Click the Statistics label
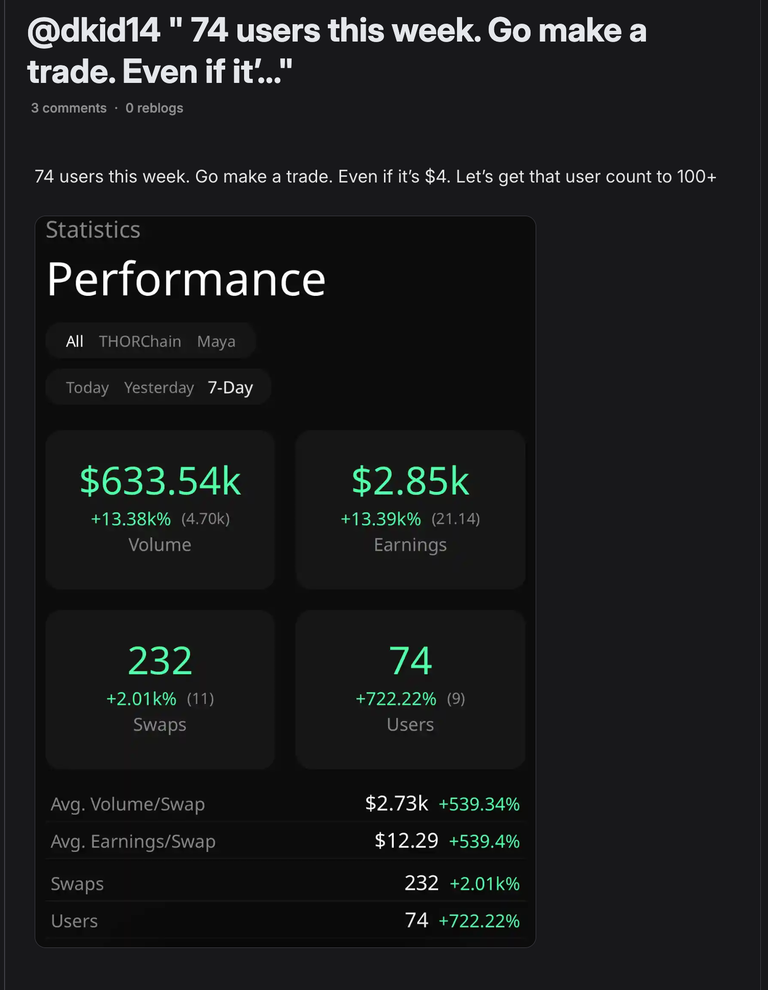This screenshot has width=768, height=990. (93, 230)
